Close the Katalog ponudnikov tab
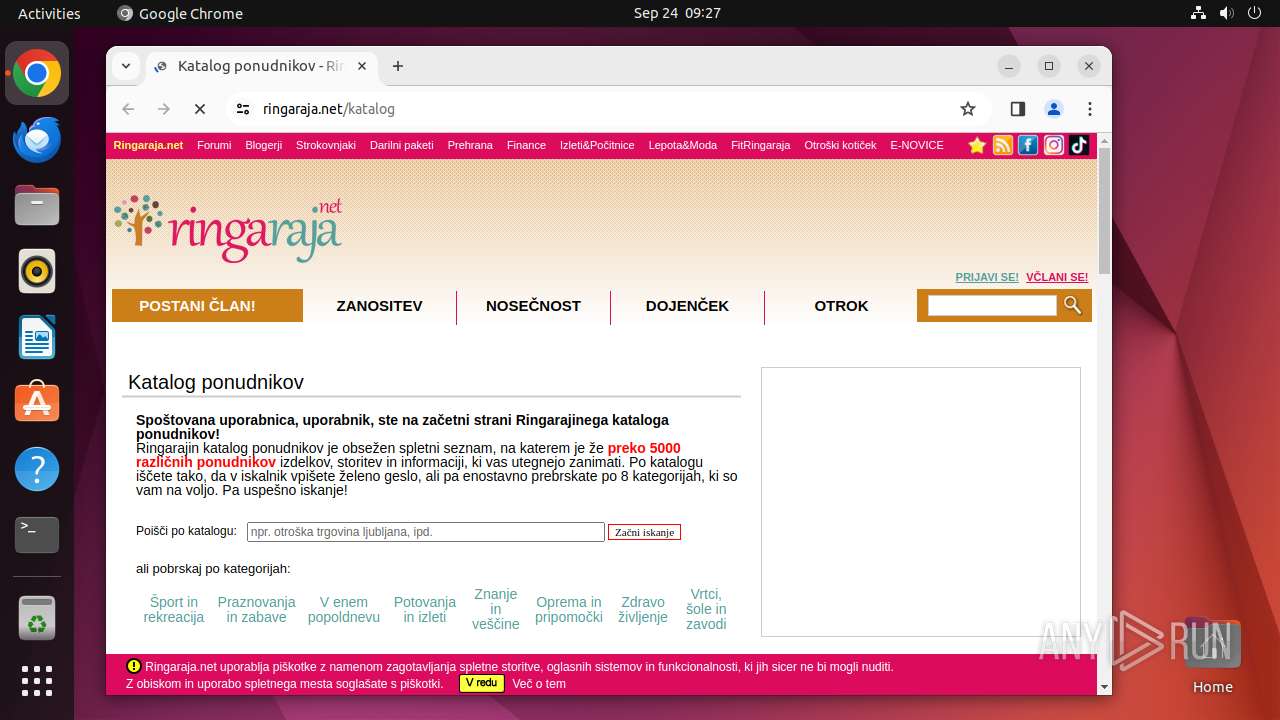The width and height of the screenshot is (1280, 720). [362, 66]
